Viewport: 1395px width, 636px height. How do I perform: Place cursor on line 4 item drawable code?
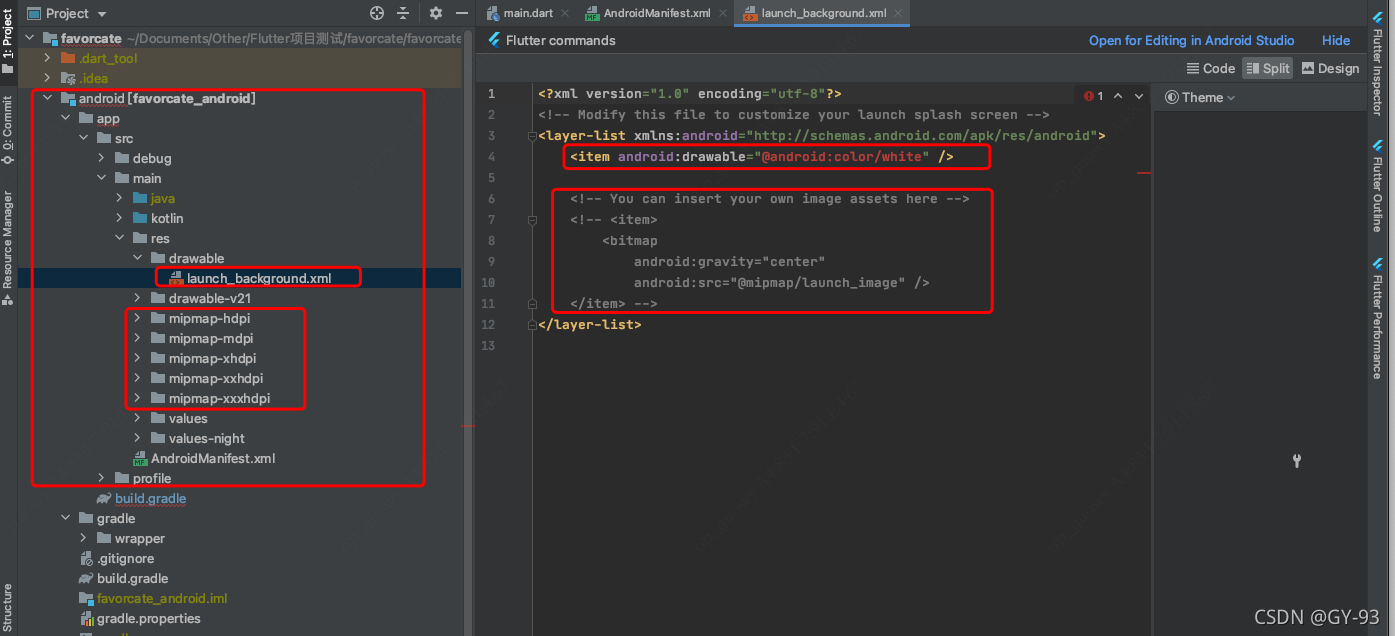761,156
